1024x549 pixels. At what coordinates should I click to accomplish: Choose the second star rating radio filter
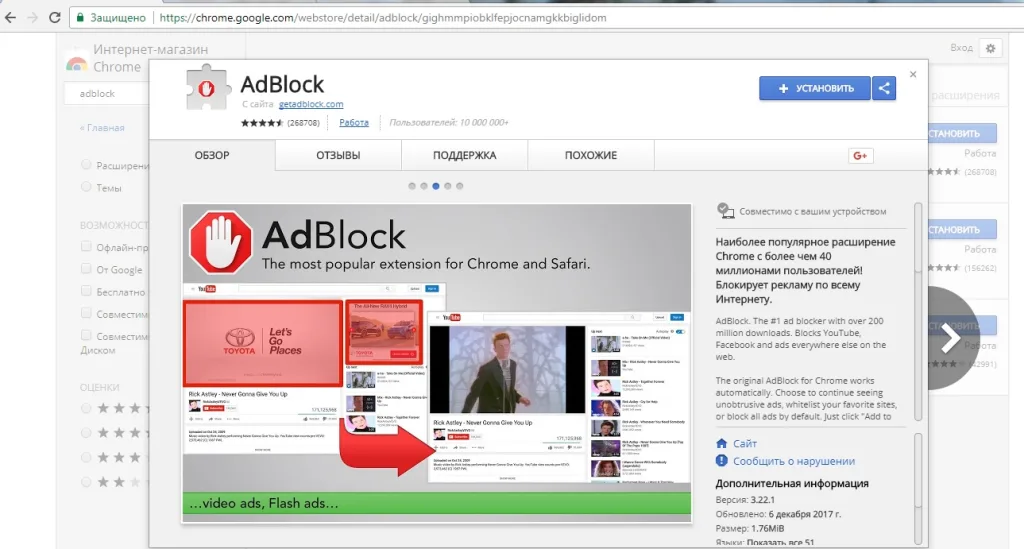point(86,433)
